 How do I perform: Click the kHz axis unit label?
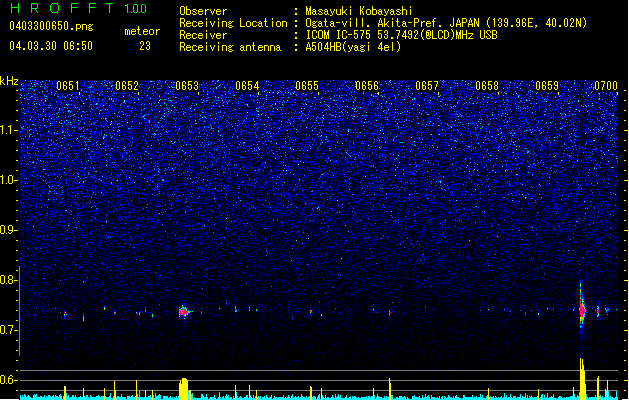[x=9, y=81]
